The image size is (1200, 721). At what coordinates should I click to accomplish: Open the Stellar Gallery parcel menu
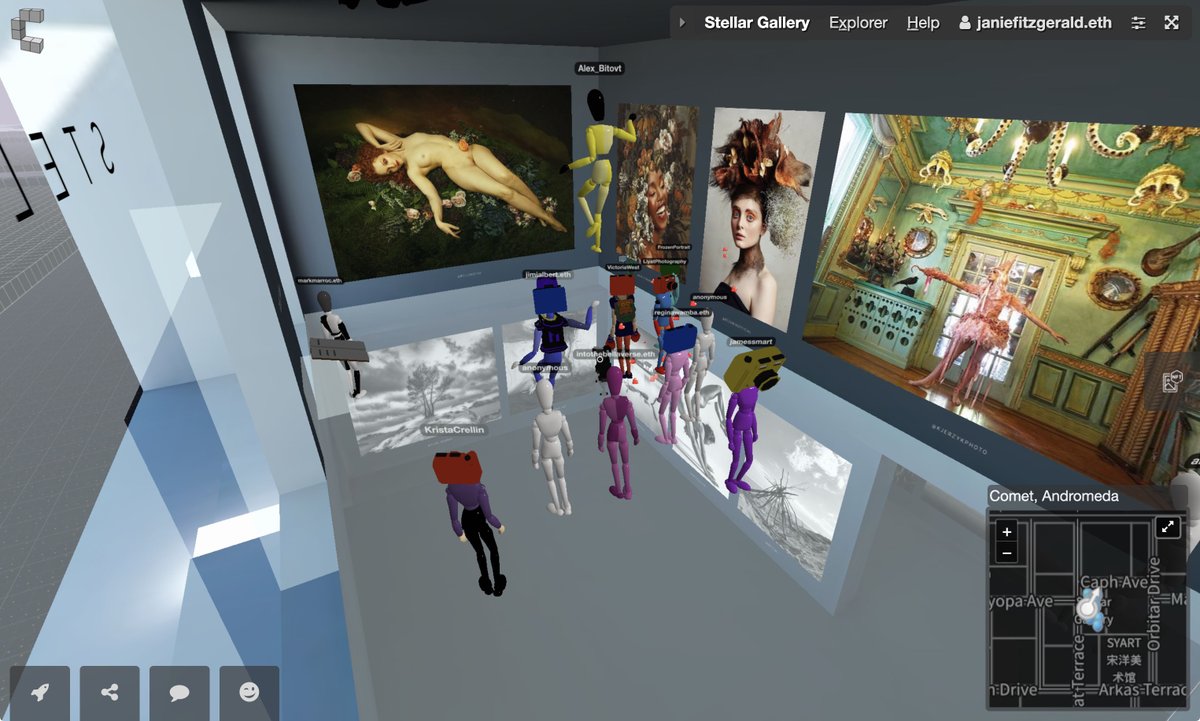(757, 23)
